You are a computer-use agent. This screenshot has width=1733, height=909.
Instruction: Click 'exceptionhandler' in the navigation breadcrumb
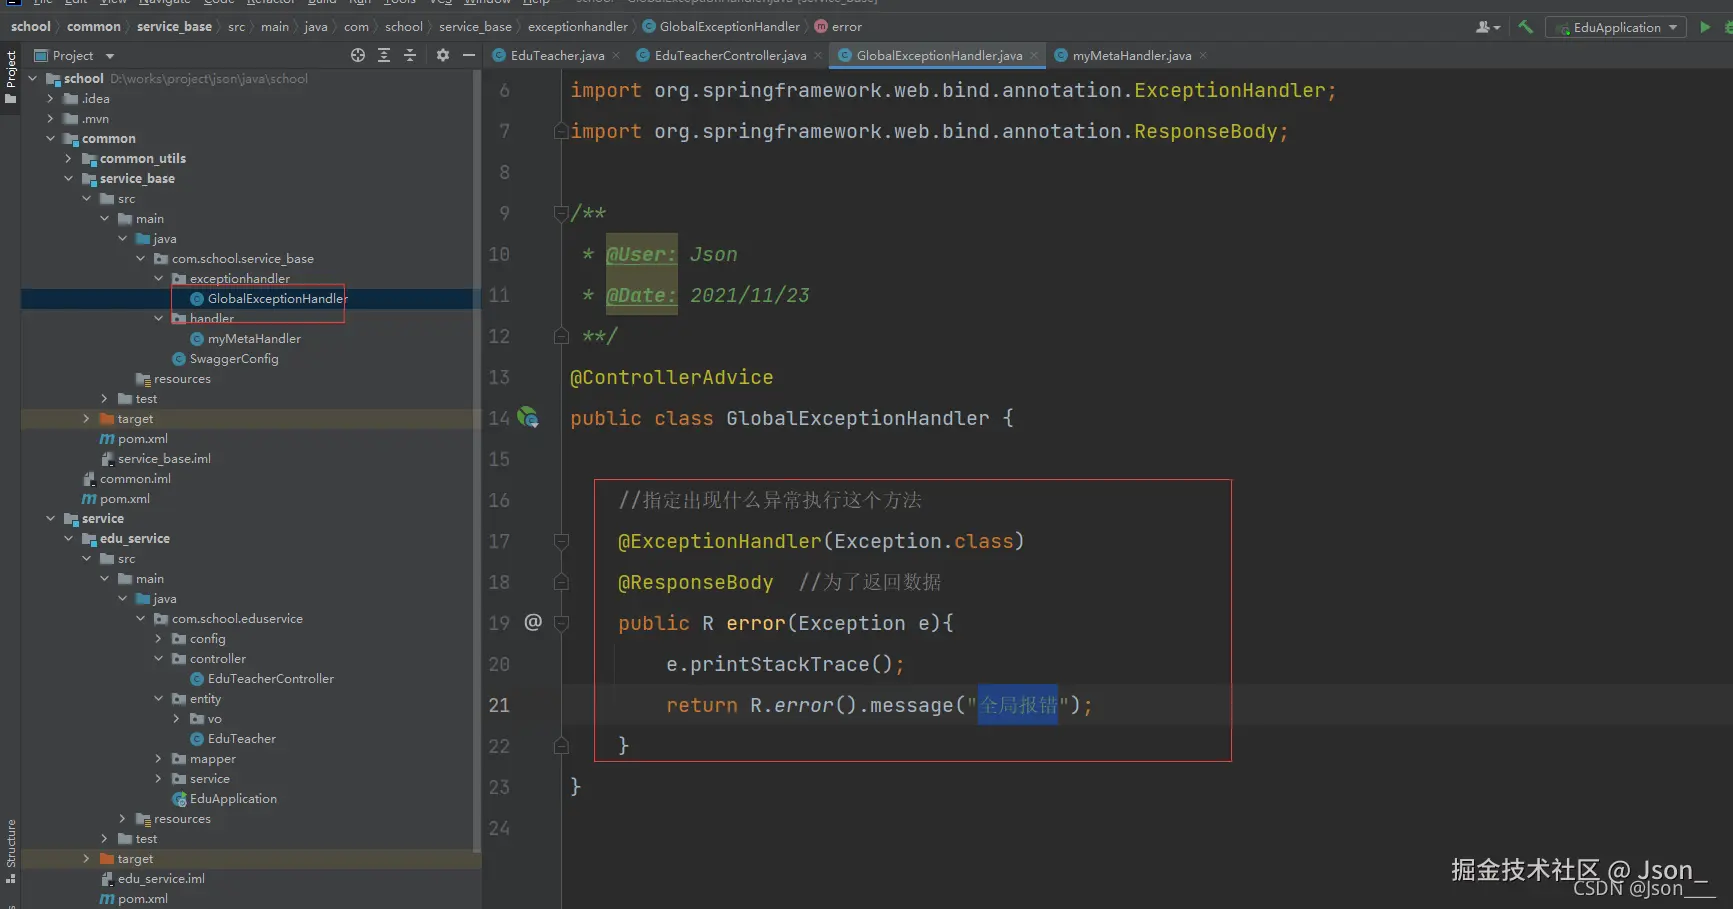pos(578,27)
